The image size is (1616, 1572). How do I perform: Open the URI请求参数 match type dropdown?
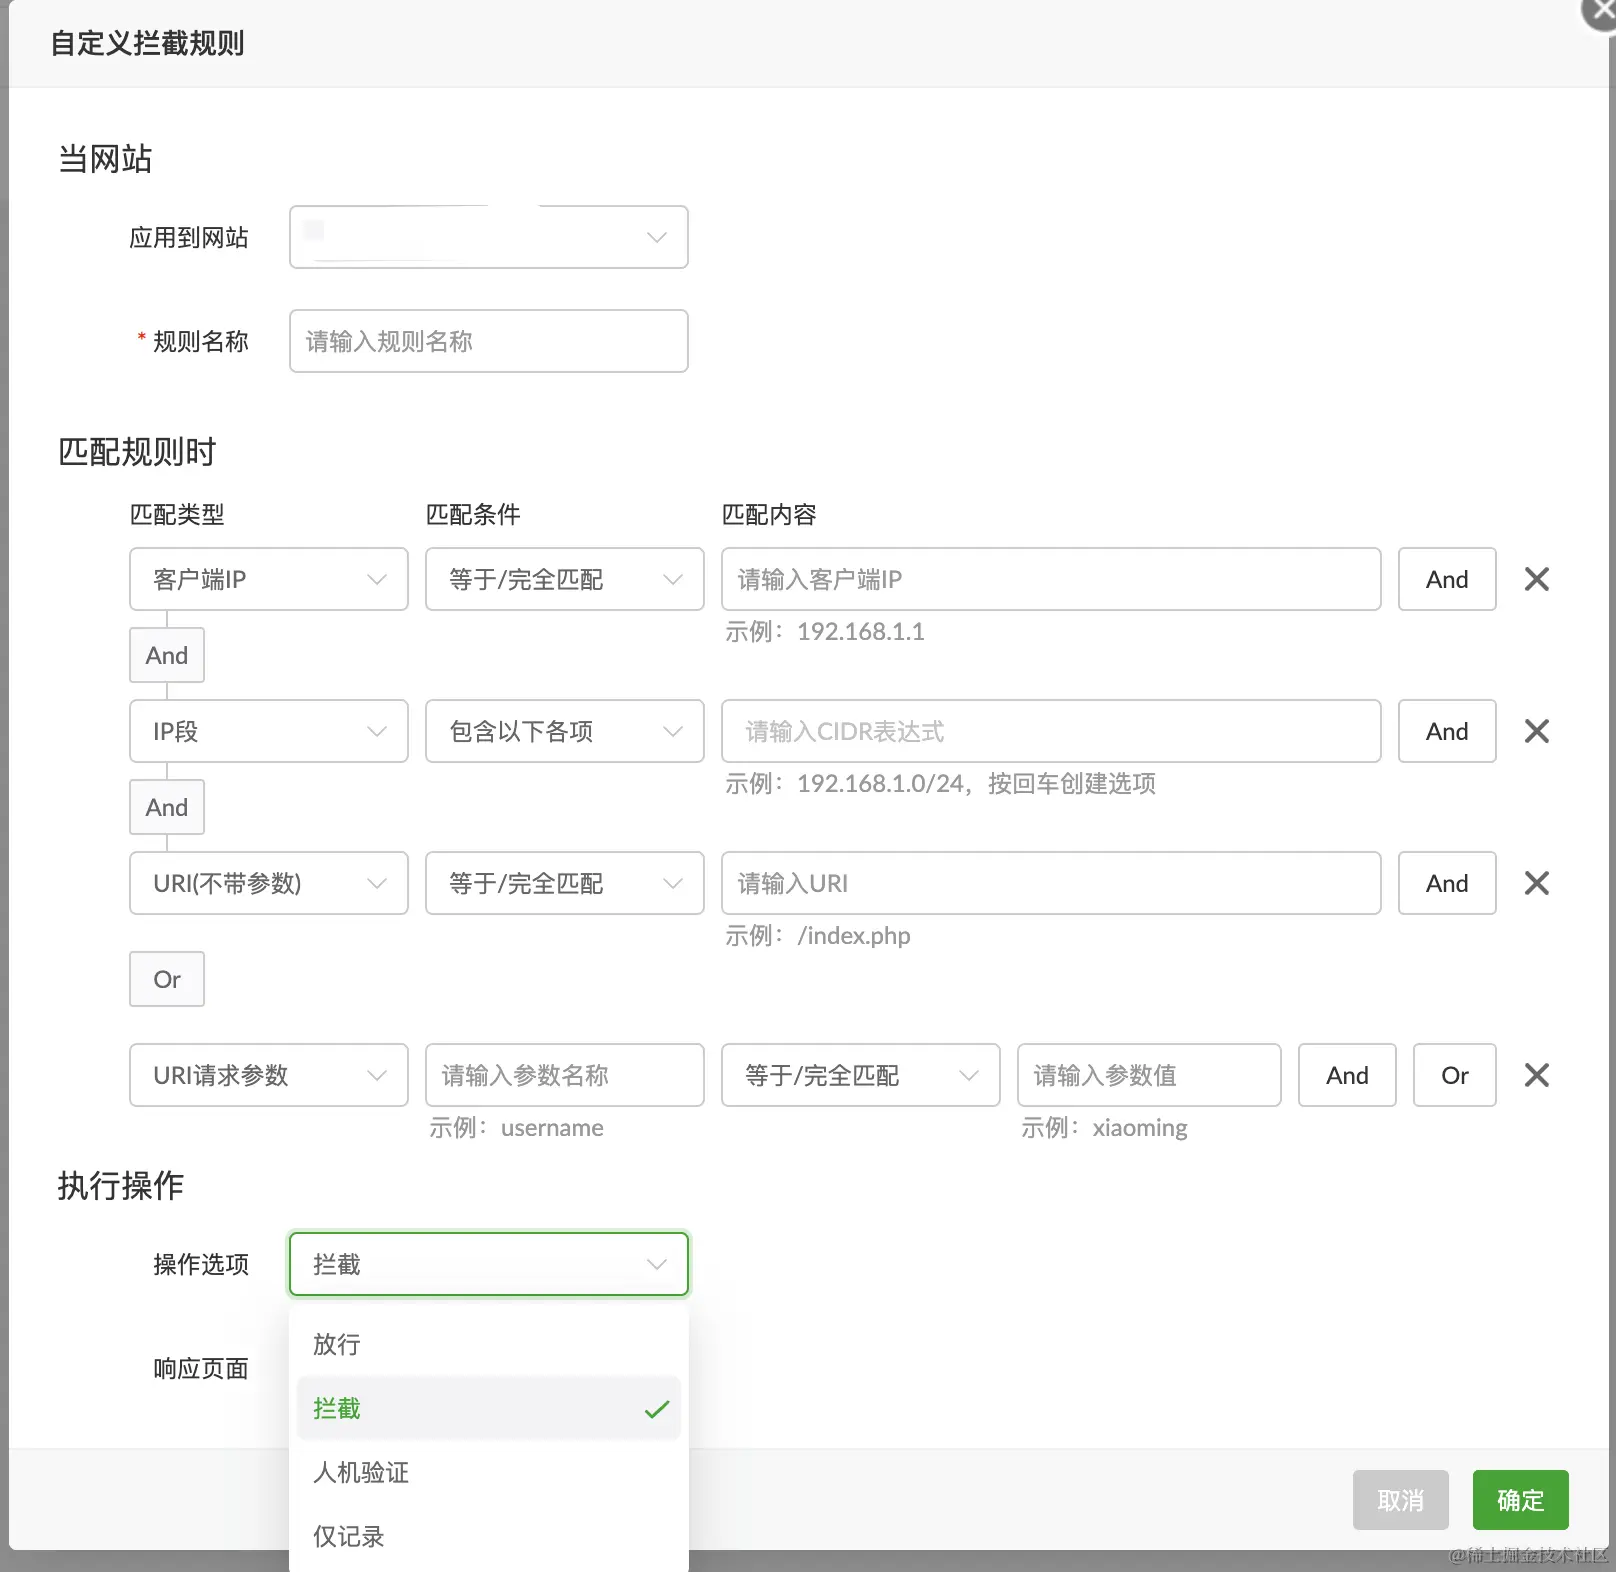269,1075
